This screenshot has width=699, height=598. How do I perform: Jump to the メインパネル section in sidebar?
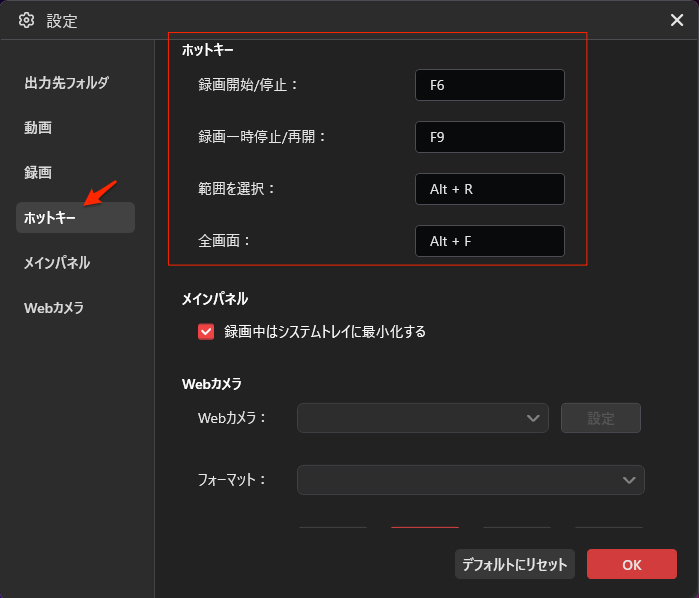(x=57, y=263)
